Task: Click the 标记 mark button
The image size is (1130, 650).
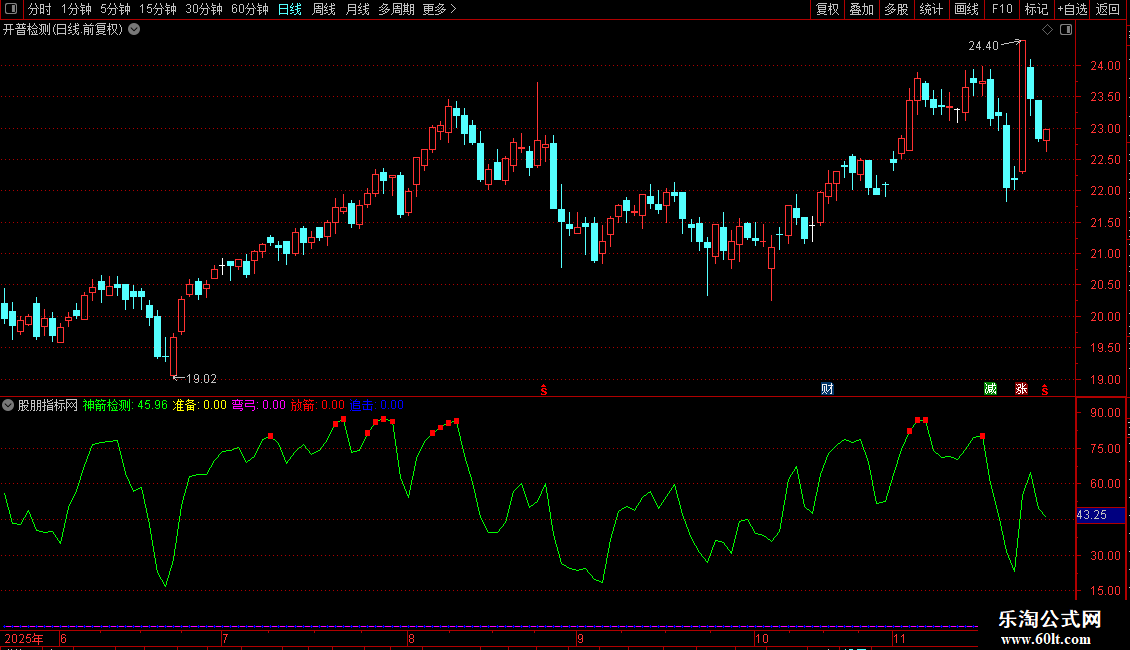Action: coord(1036,9)
